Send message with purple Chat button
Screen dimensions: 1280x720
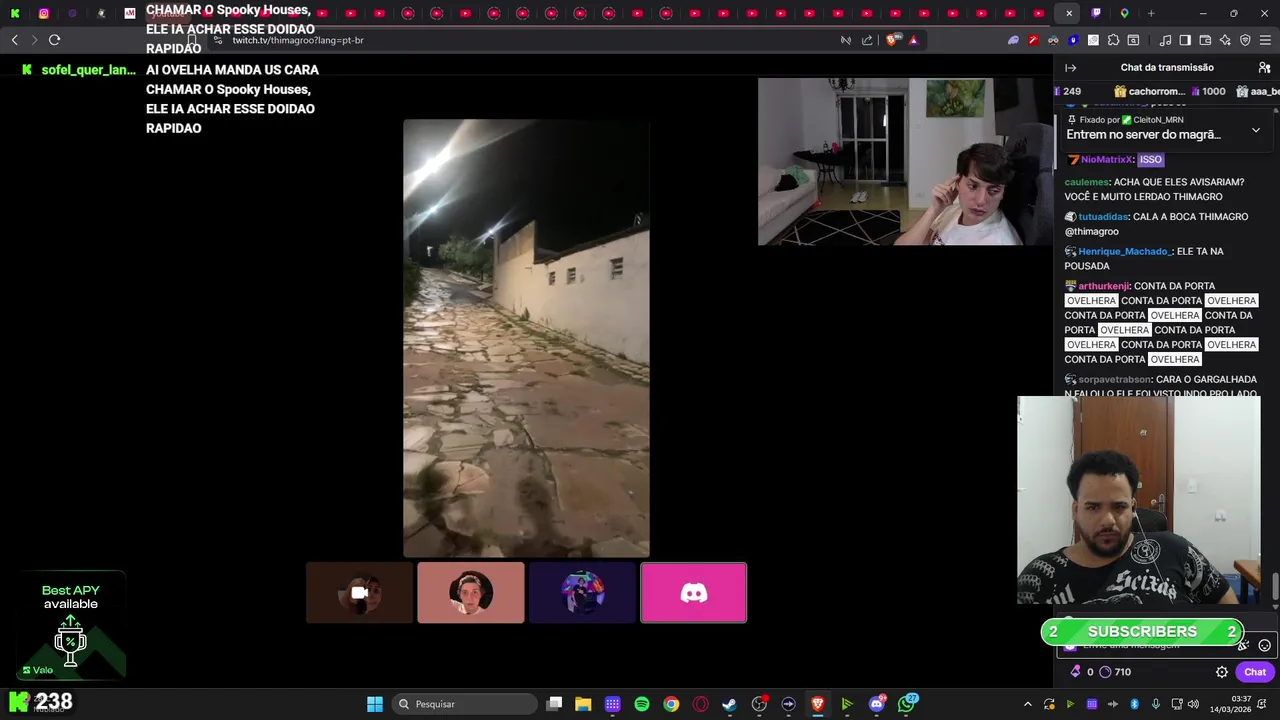pos(1255,672)
